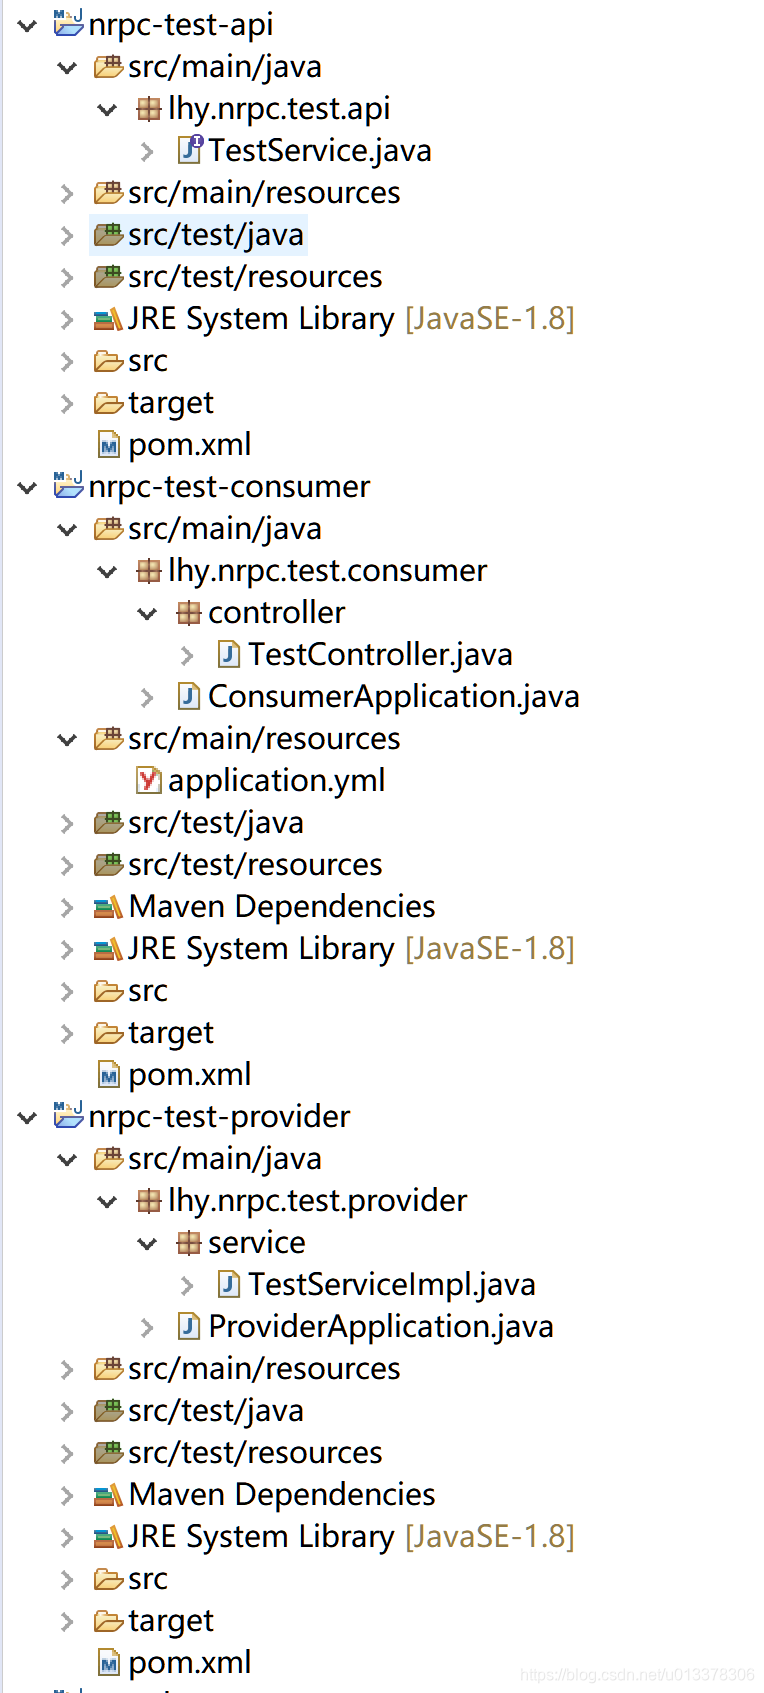Expand the TestController.java node
This screenshot has width=764, height=1693.
(x=187, y=655)
